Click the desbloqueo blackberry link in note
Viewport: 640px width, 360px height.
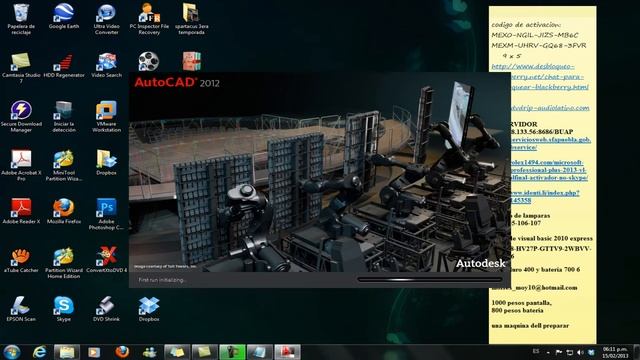click(540, 77)
